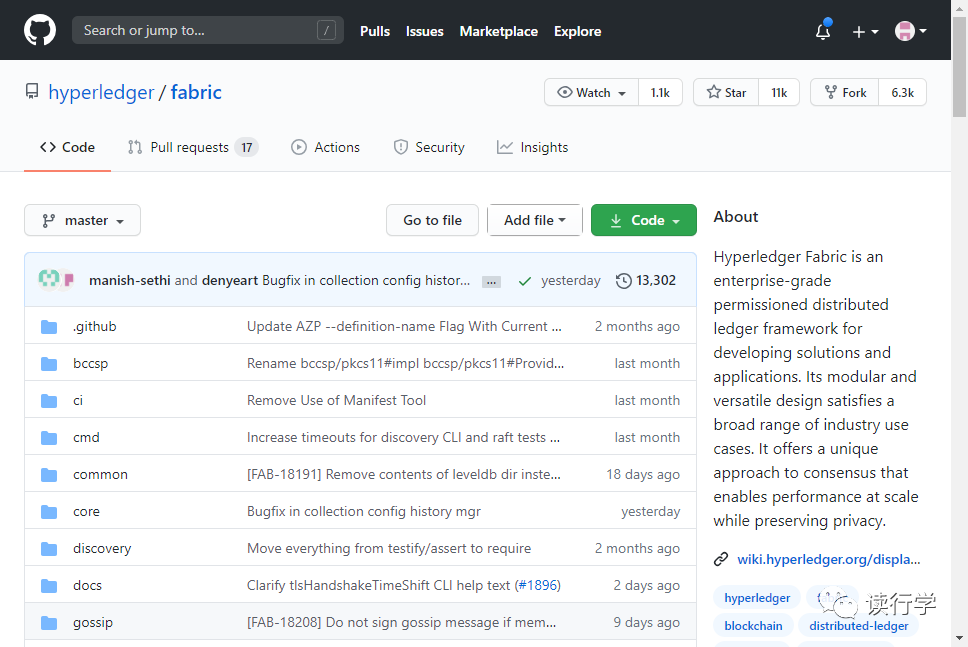This screenshot has width=968, height=647.
Task: Open the Watch dropdown
Action: tap(591, 93)
